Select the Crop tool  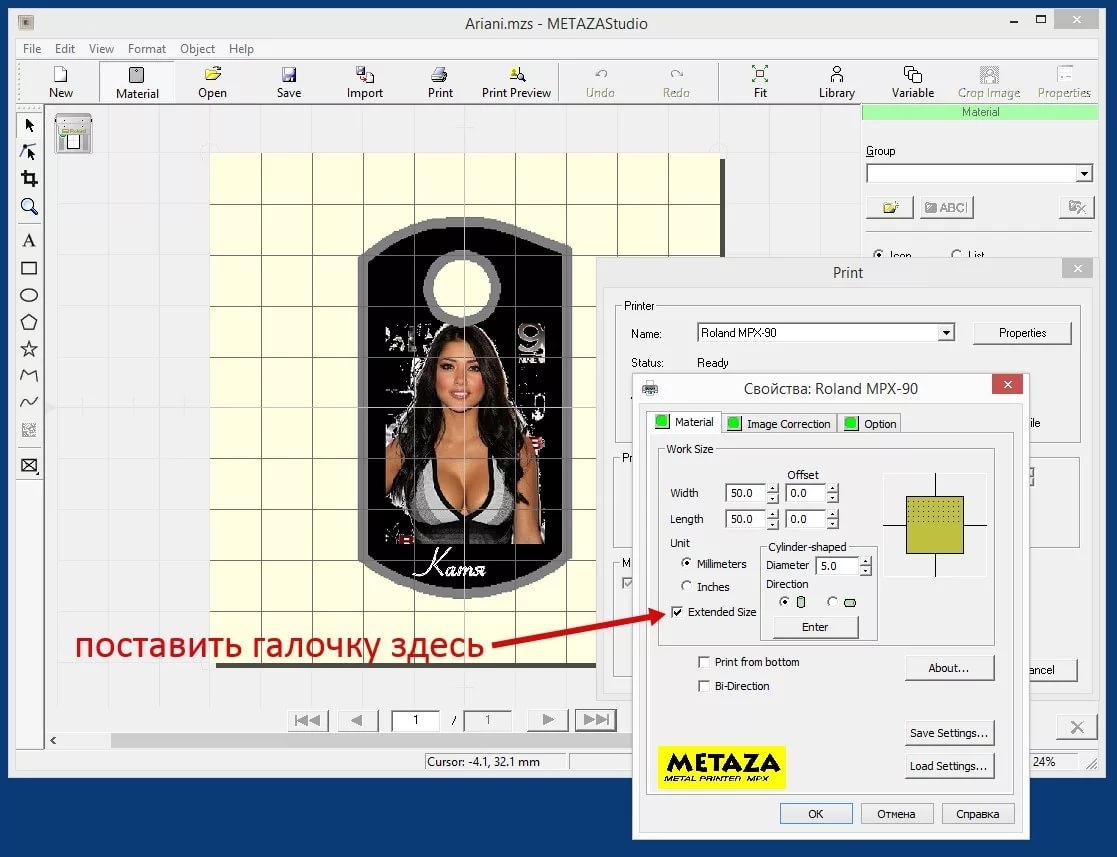pyautogui.click(x=29, y=179)
